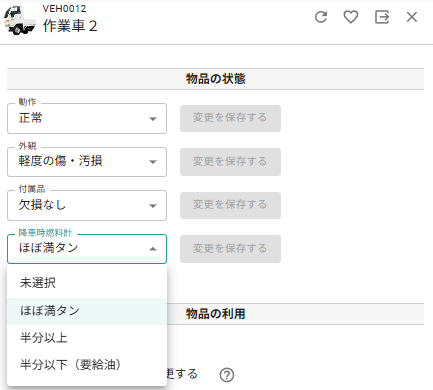Add 作業車２ to favorites with heart icon
433x390 pixels.
tap(351, 17)
